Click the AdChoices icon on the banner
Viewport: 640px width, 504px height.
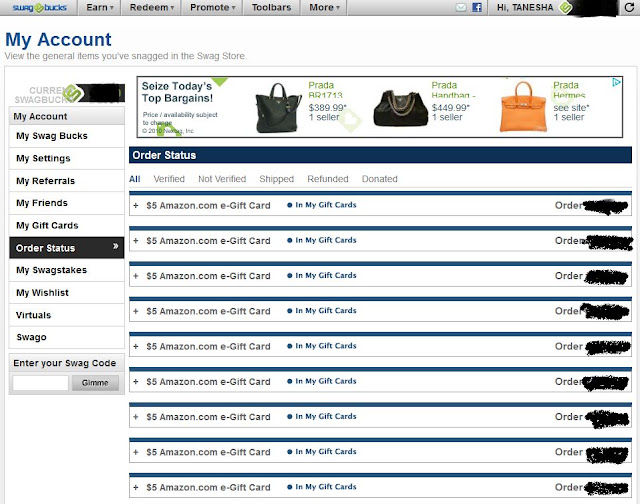pyautogui.click(x=616, y=82)
